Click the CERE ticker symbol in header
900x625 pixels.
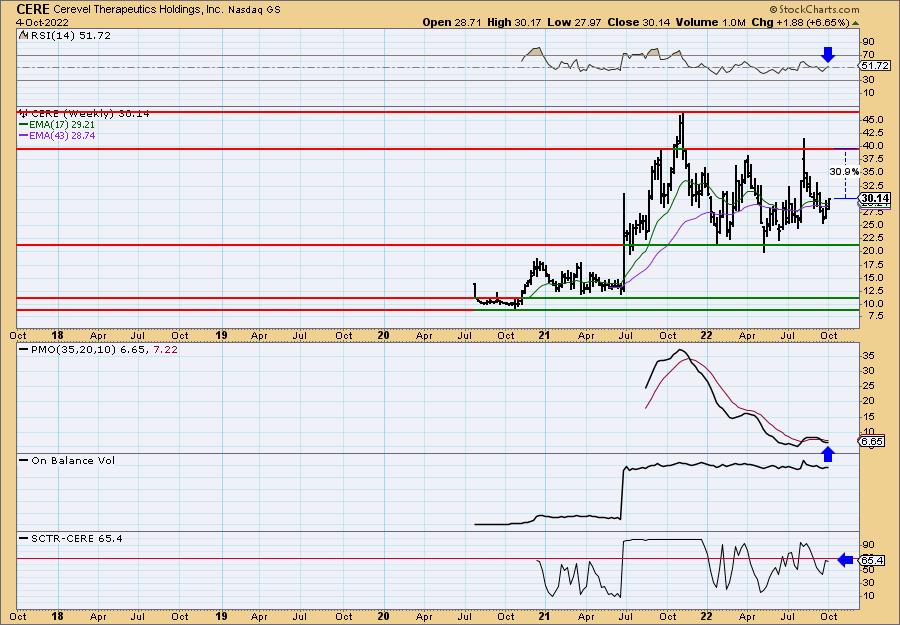(x=33, y=9)
